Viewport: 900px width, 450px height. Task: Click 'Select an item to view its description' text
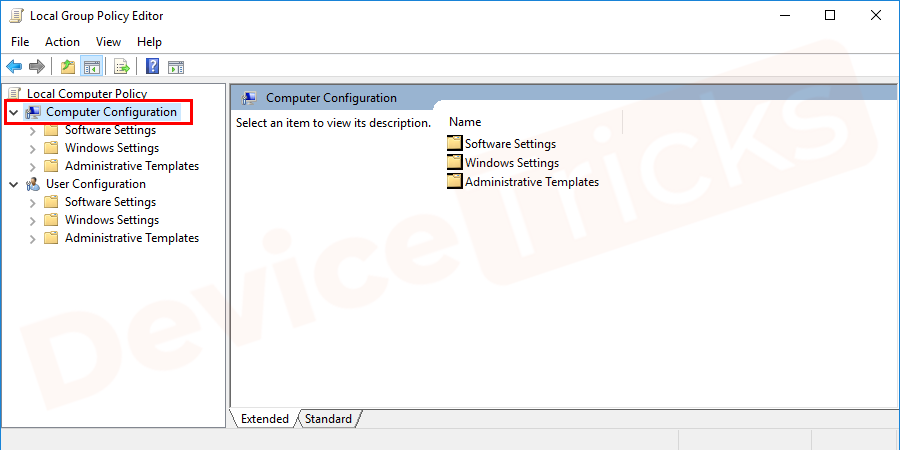tap(333, 123)
